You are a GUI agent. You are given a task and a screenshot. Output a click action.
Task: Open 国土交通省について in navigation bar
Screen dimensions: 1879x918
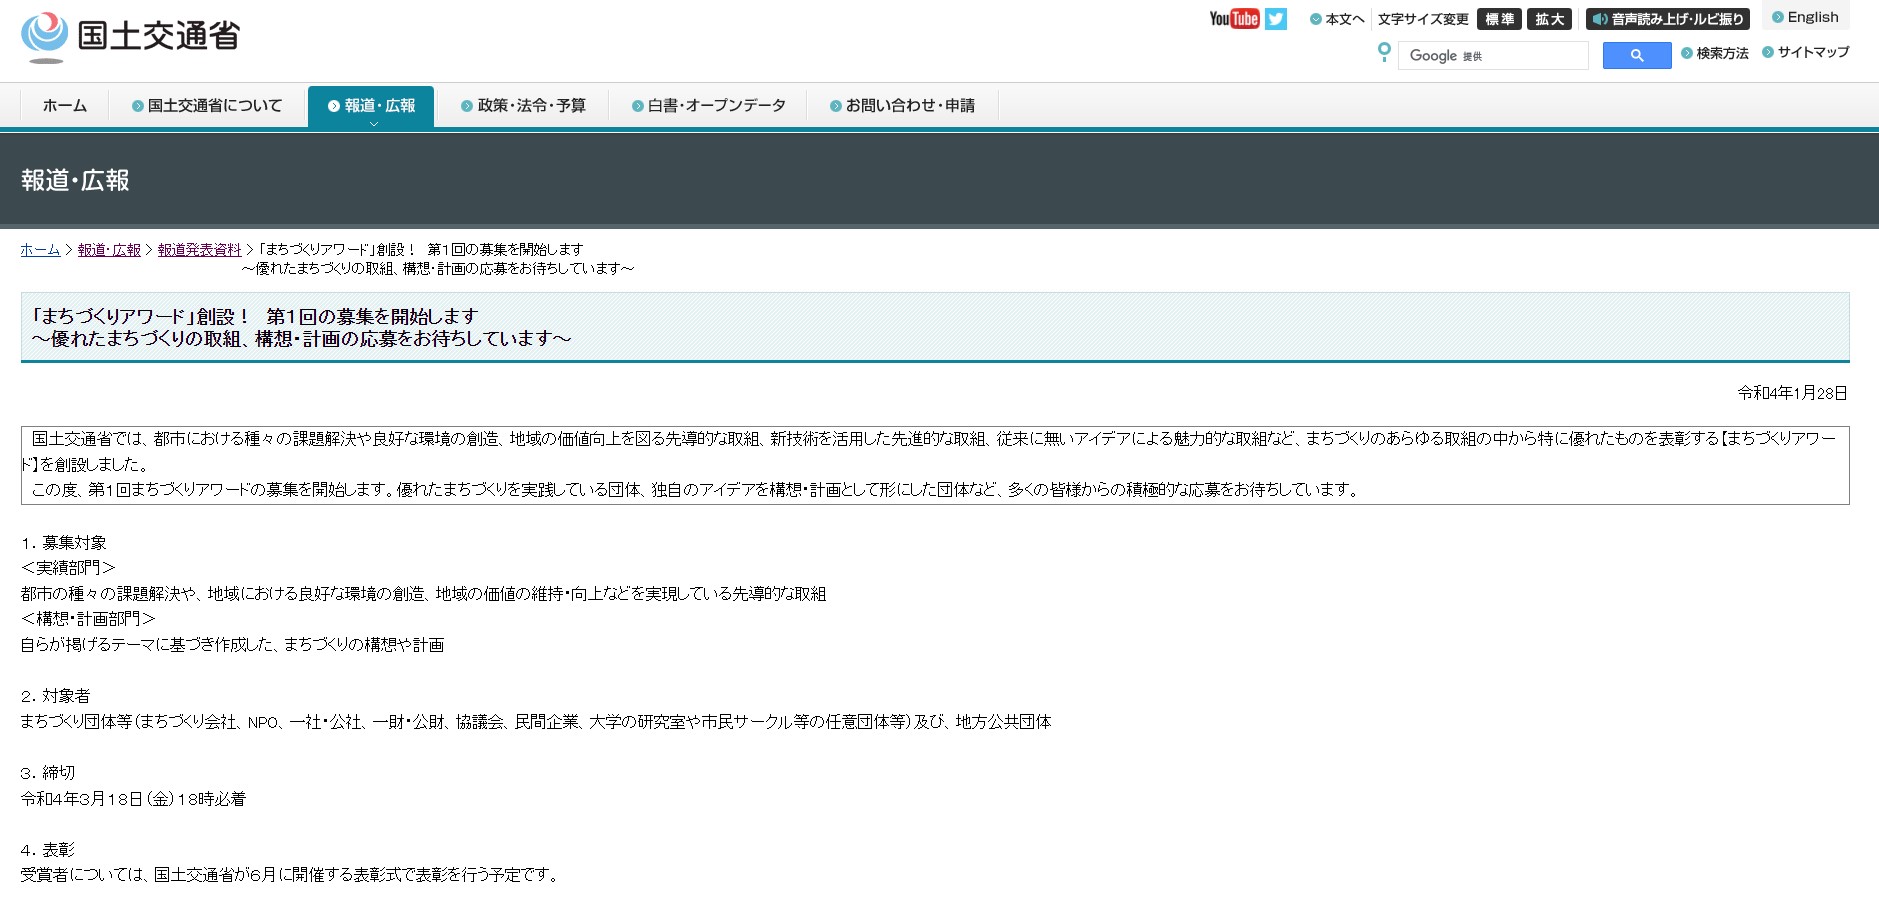207,106
